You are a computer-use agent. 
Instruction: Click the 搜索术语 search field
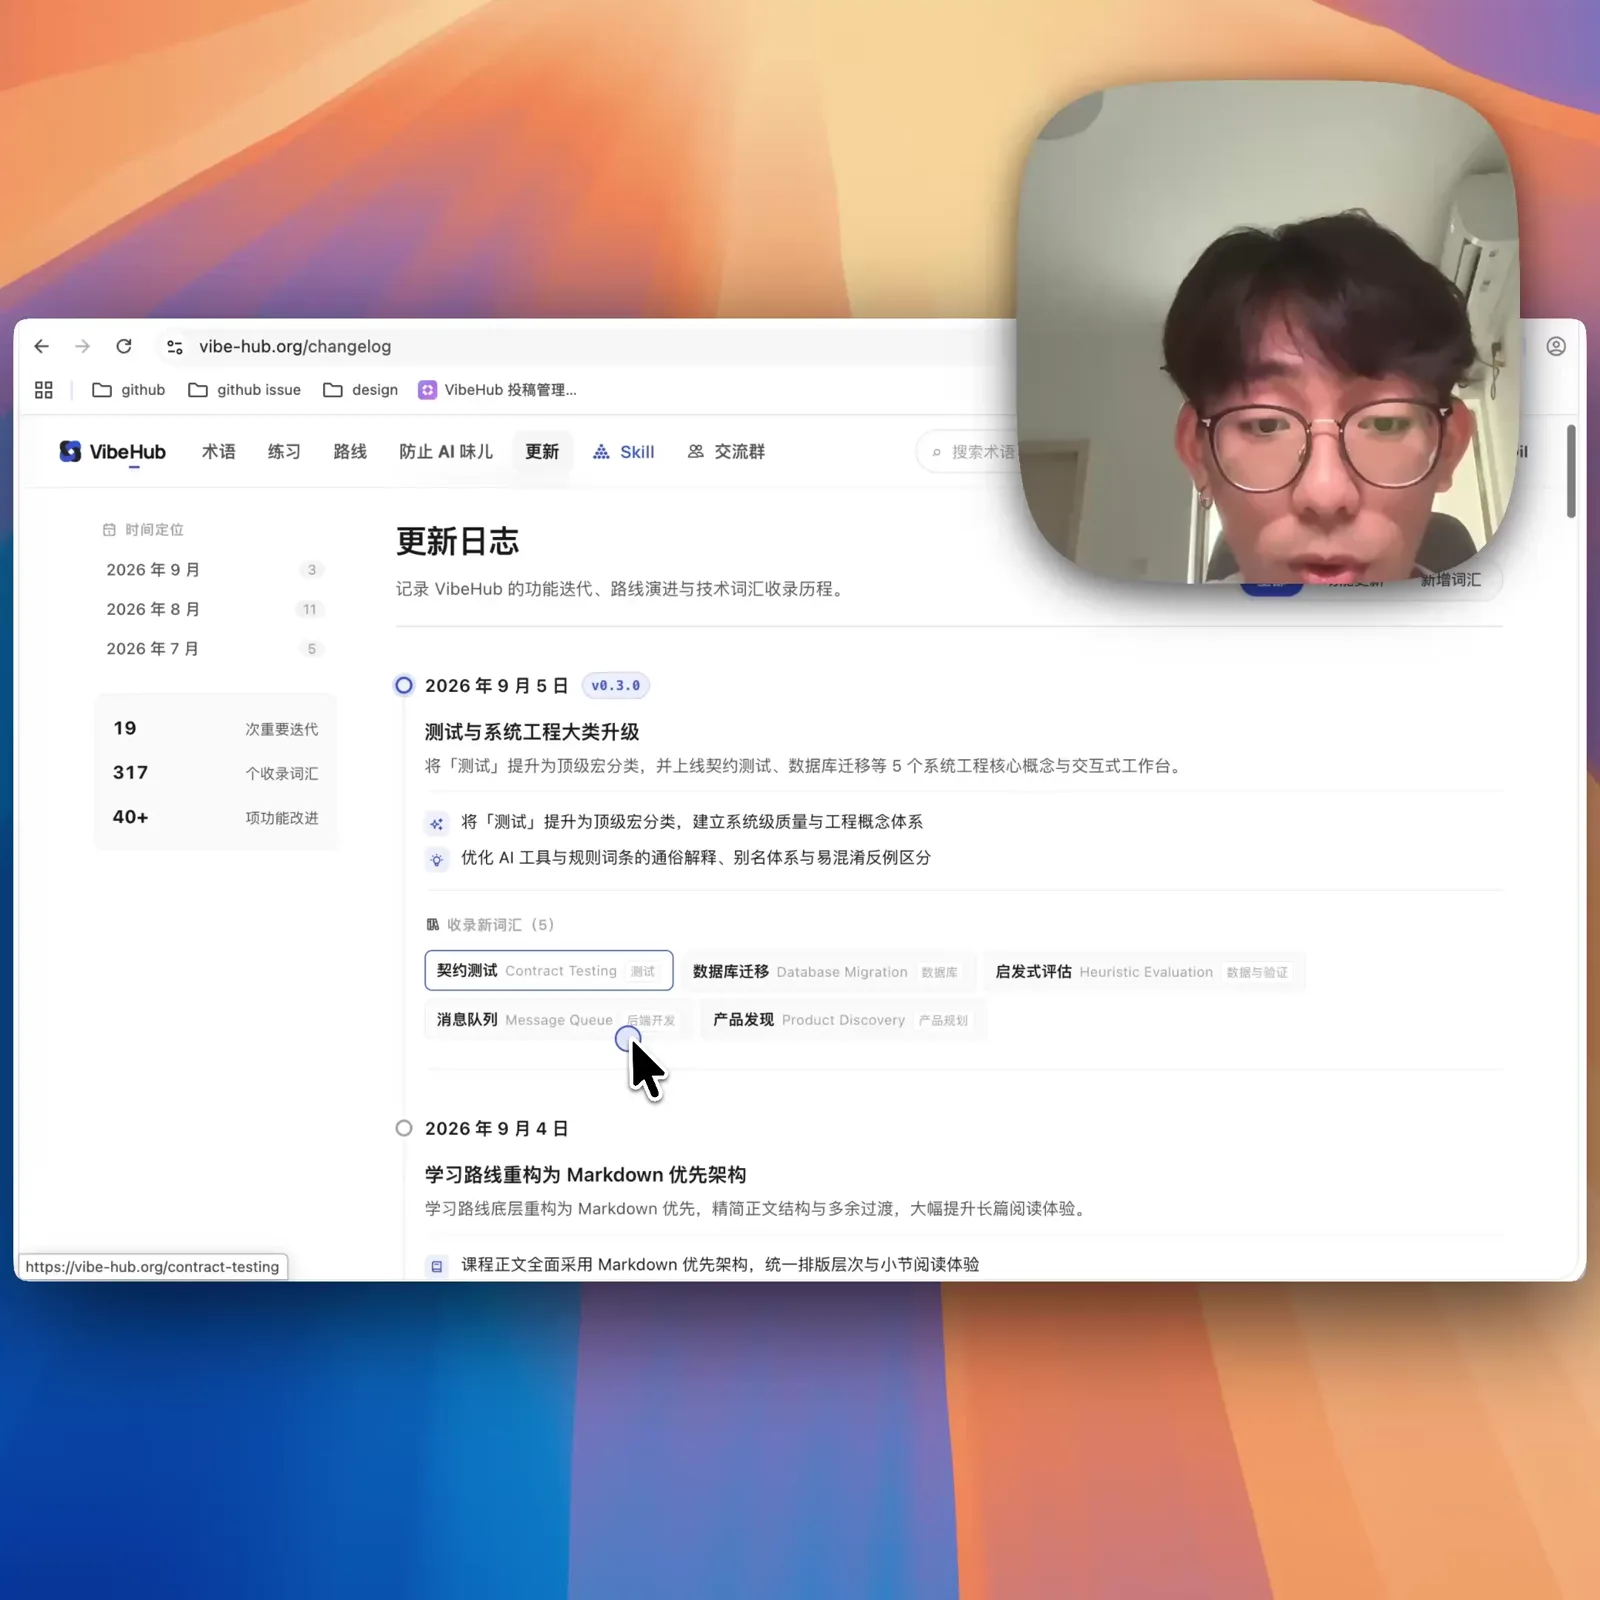pos(968,452)
